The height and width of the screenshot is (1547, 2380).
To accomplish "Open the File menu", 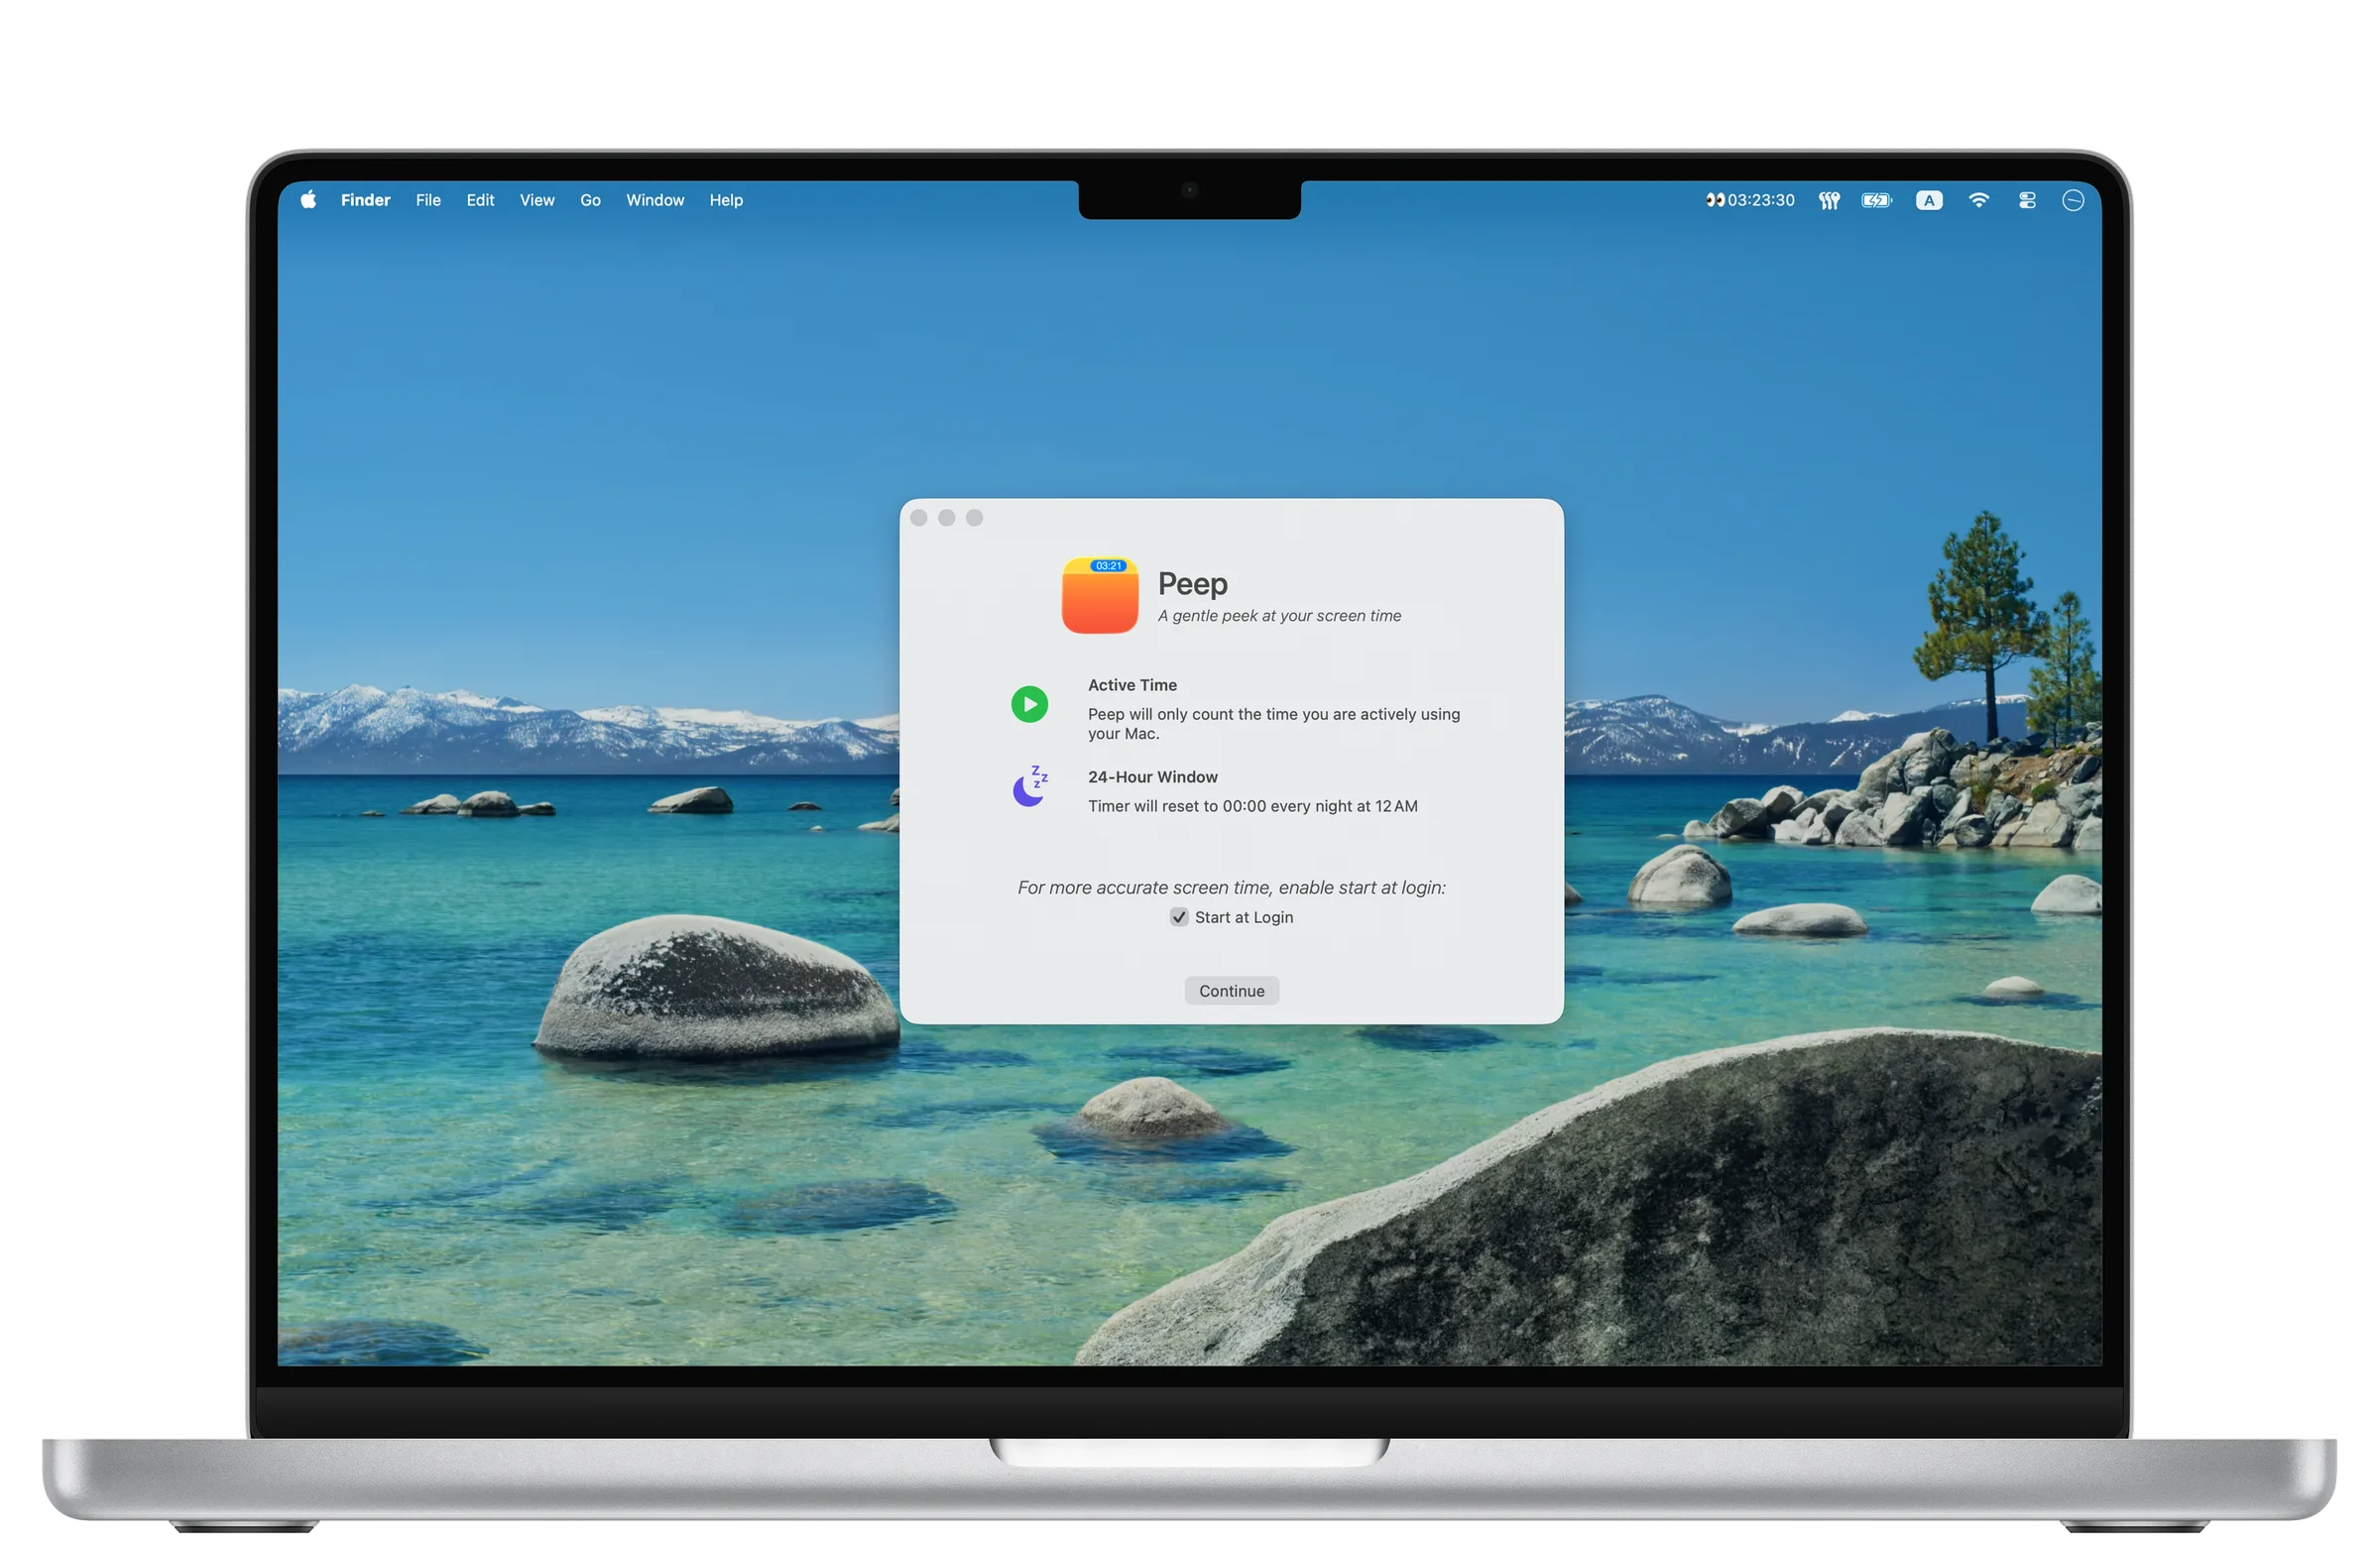I will (428, 200).
